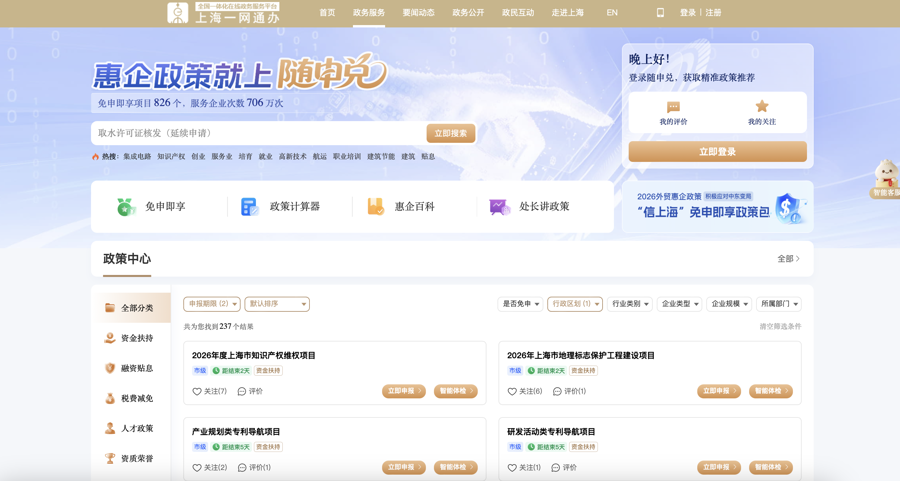Expand the 行业类别 dropdown filter

click(630, 304)
